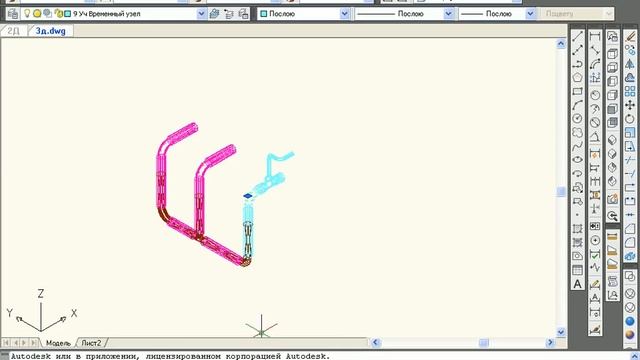Select the Ellipse tool
Image resolution: width=640 pixels, height=360 pixels.
[x=577, y=160]
